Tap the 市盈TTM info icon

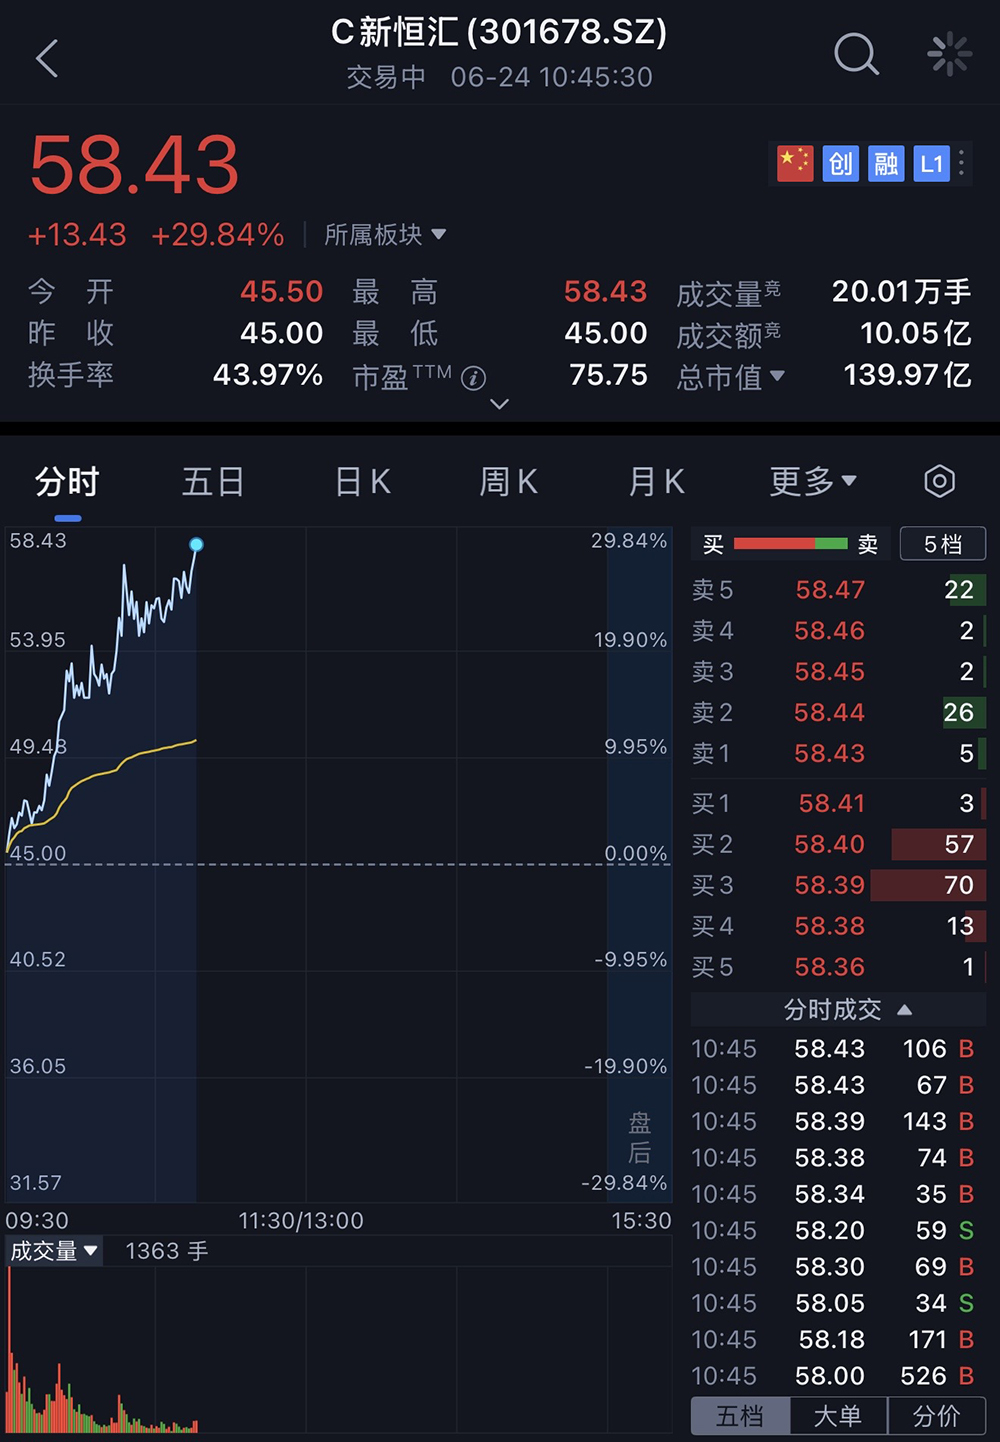474,377
